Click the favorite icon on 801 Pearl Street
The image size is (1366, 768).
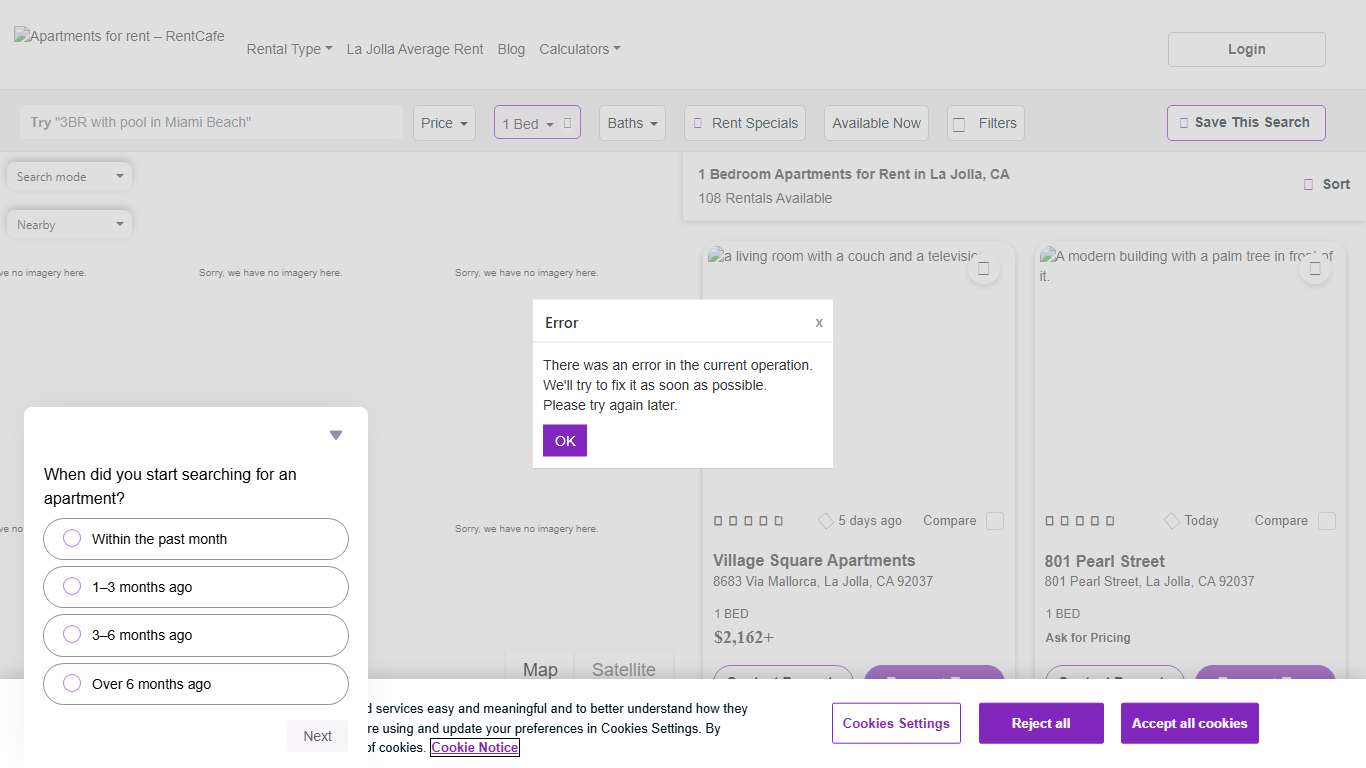pyautogui.click(x=1314, y=269)
